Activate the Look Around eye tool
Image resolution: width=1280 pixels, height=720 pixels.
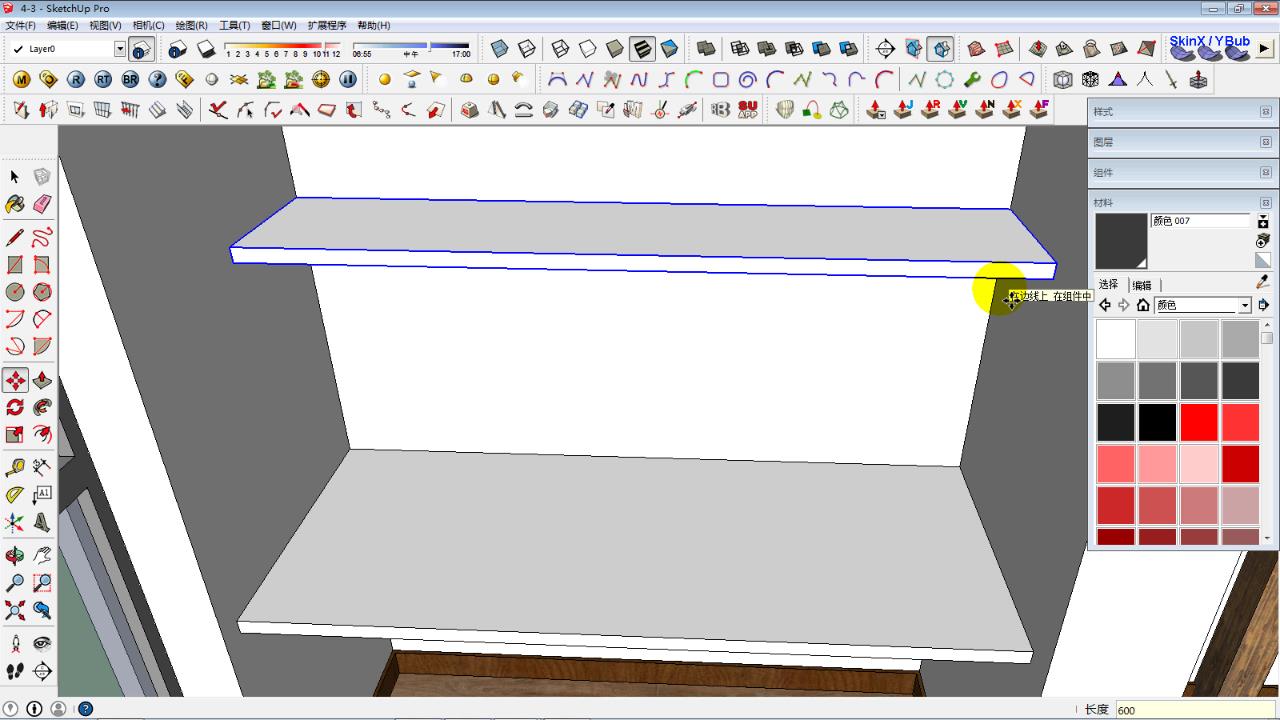coord(42,644)
